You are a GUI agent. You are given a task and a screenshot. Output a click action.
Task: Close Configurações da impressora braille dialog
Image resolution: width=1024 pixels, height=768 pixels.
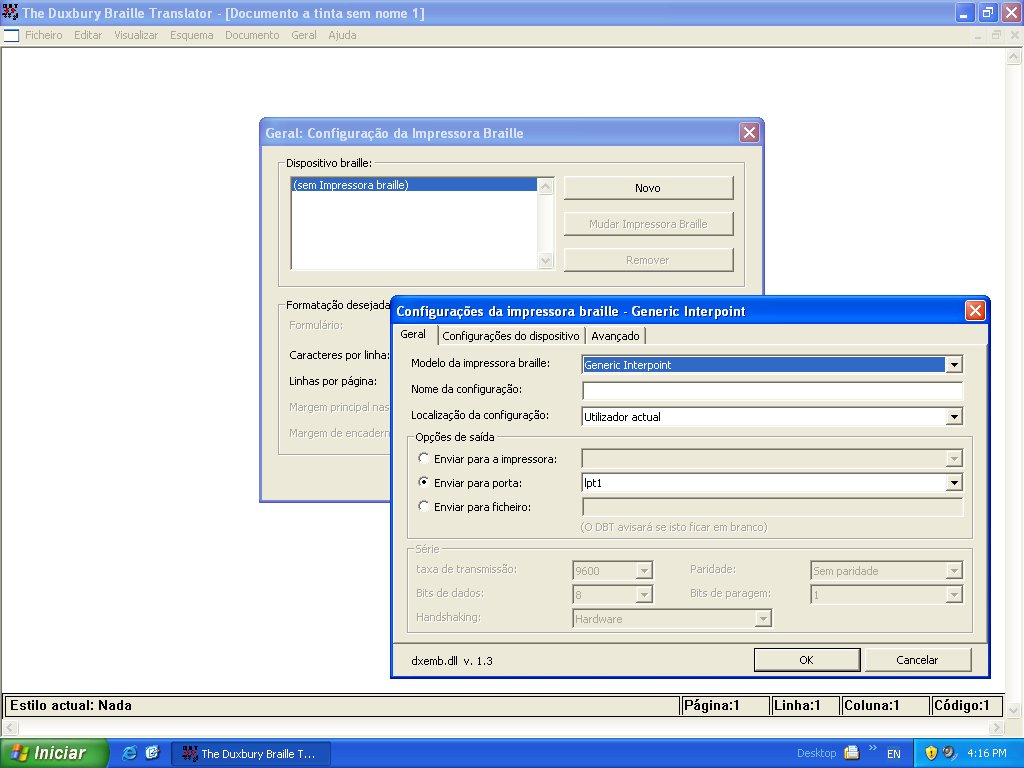pyautogui.click(x=974, y=311)
